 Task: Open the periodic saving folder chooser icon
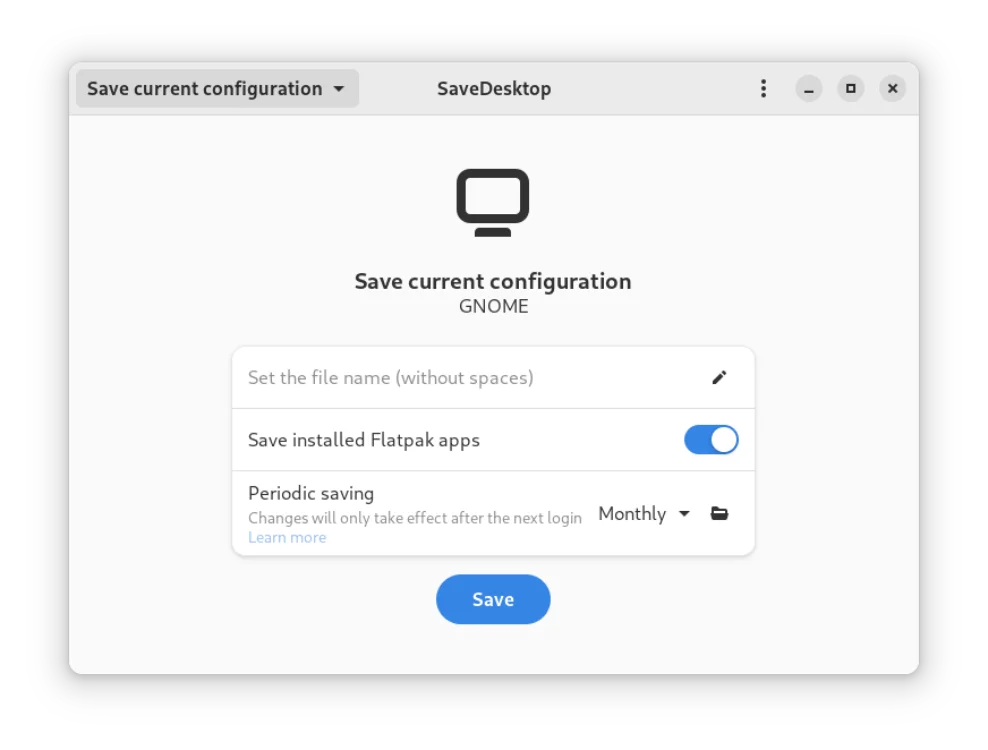tap(719, 514)
